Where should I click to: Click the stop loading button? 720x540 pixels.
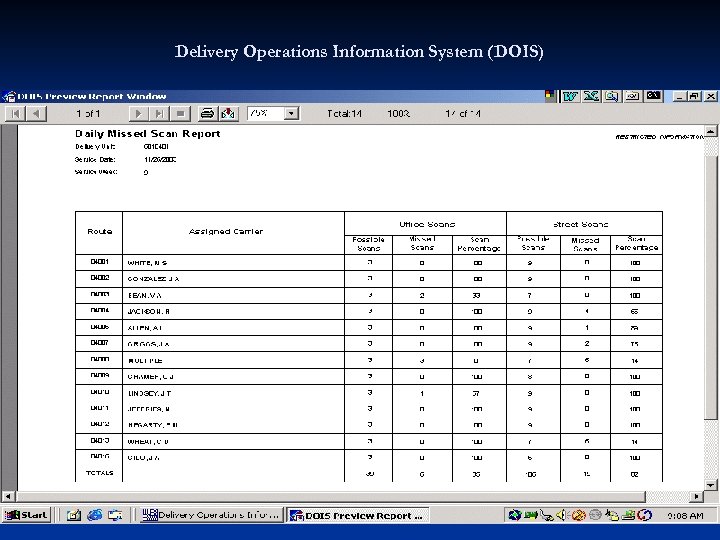tap(180, 113)
